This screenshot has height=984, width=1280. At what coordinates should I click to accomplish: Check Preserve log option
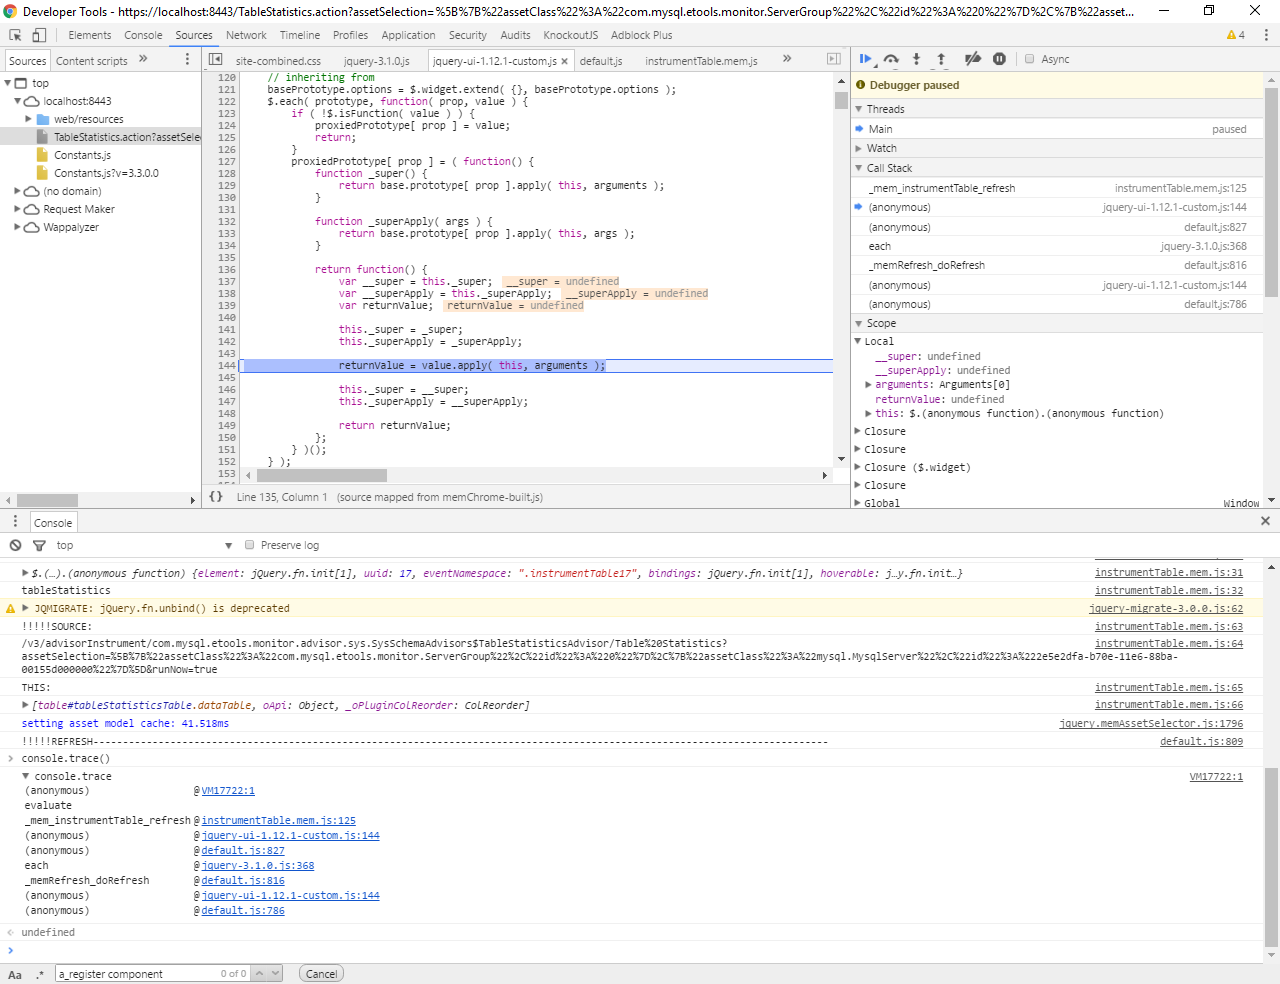tap(250, 545)
